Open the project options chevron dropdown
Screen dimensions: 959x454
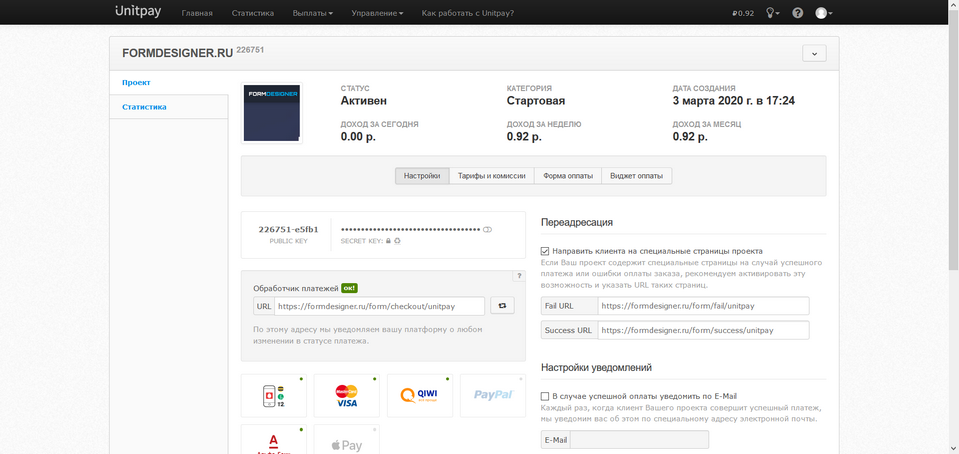point(814,53)
